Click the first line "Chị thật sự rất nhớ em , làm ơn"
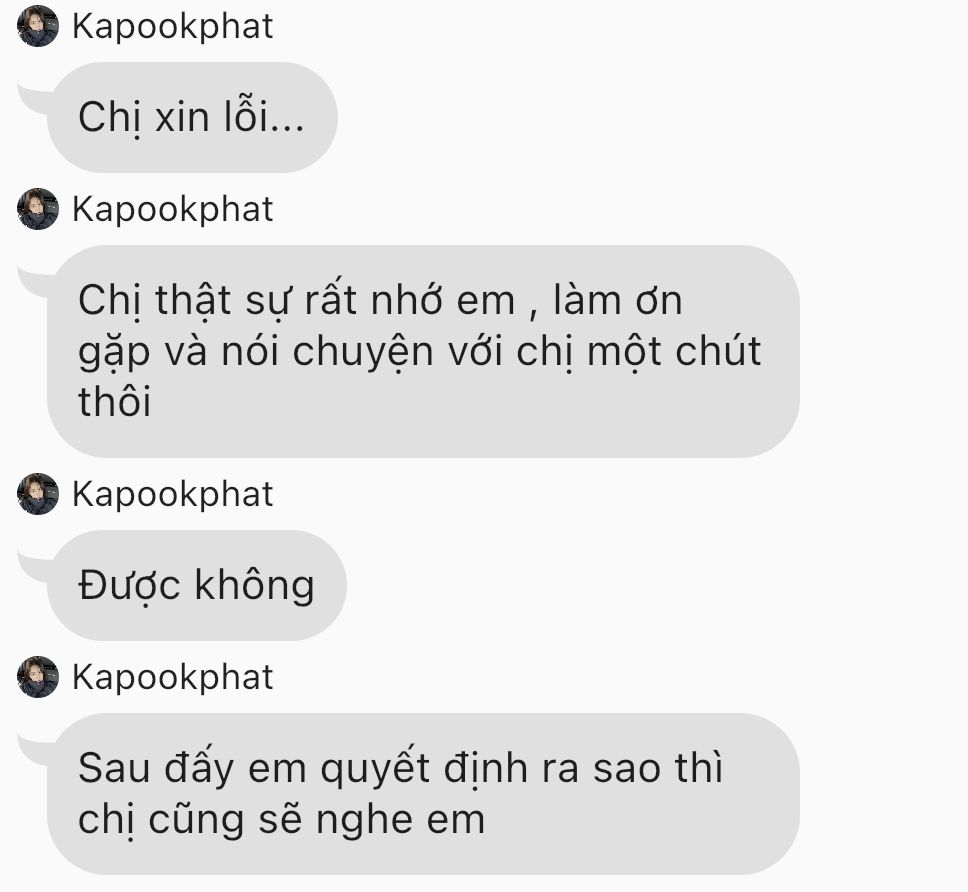 click(380, 301)
